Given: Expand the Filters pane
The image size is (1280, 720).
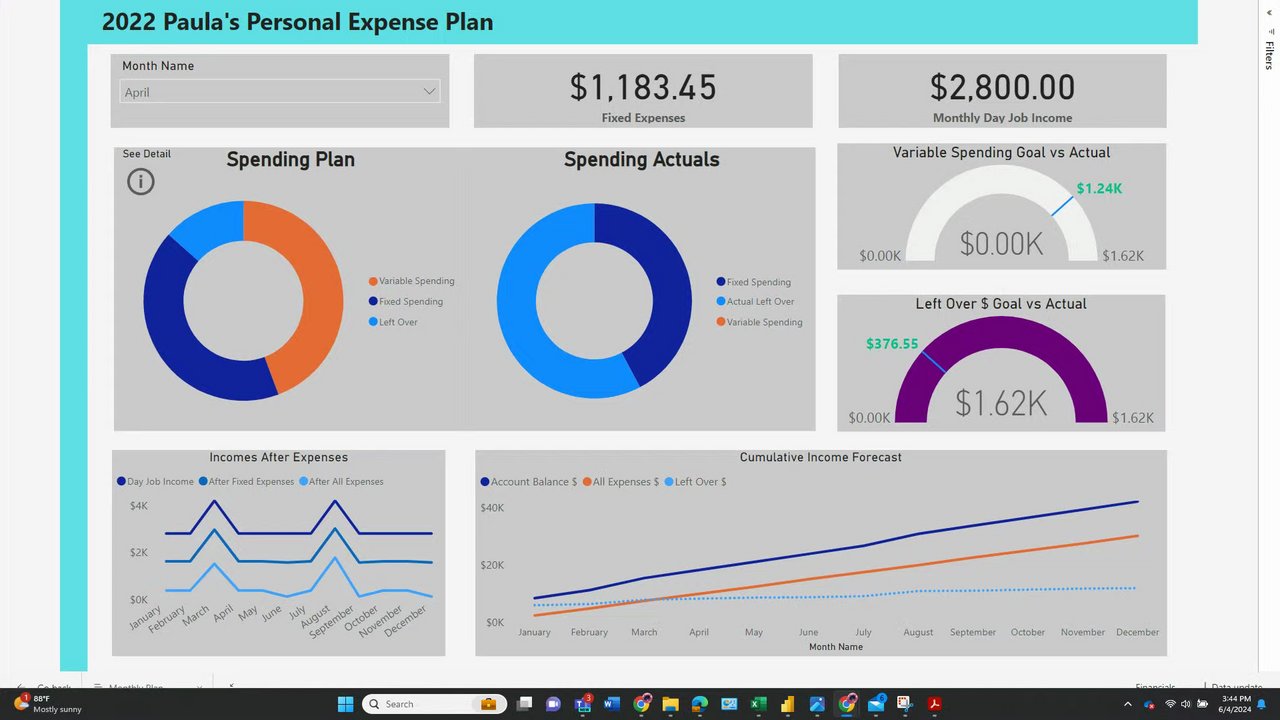Looking at the screenshot, I should pyautogui.click(x=1269, y=55).
